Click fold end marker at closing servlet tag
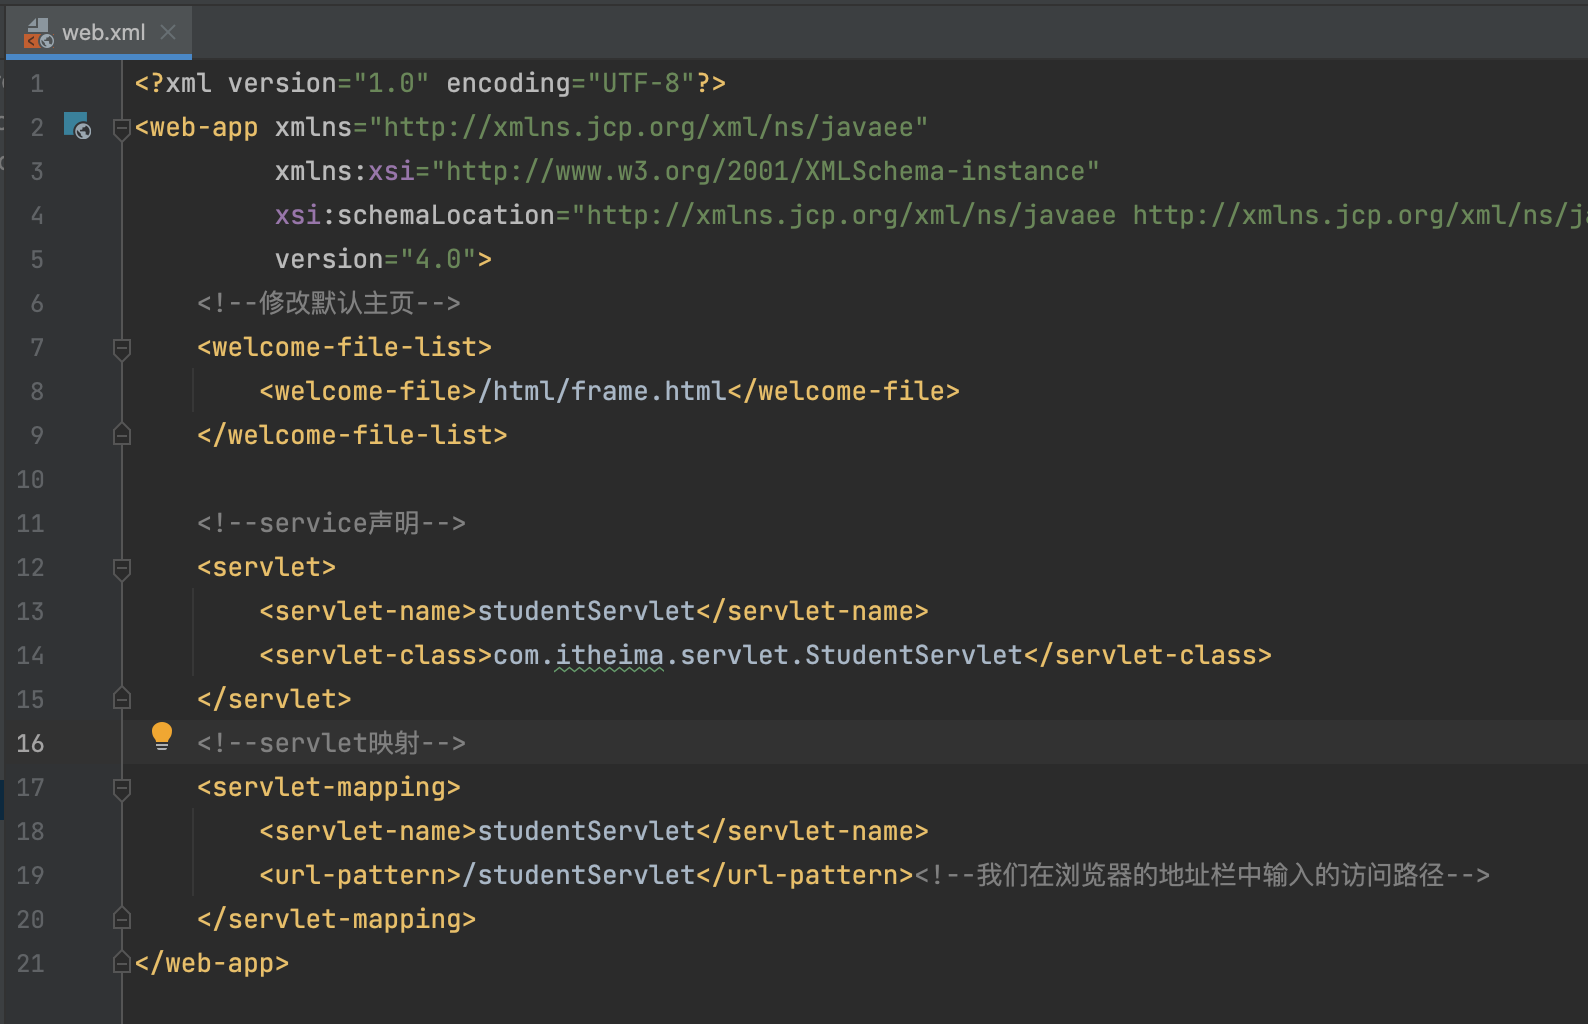Image resolution: width=1588 pixels, height=1024 pixels. tap(122, 699)
